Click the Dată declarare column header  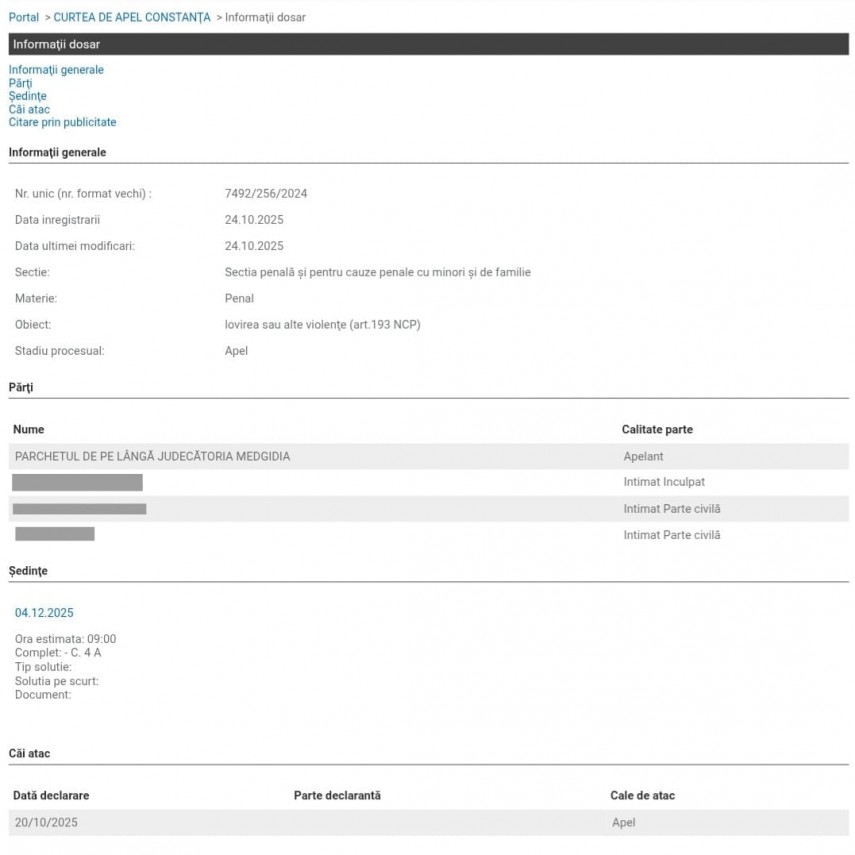(51, 795)
